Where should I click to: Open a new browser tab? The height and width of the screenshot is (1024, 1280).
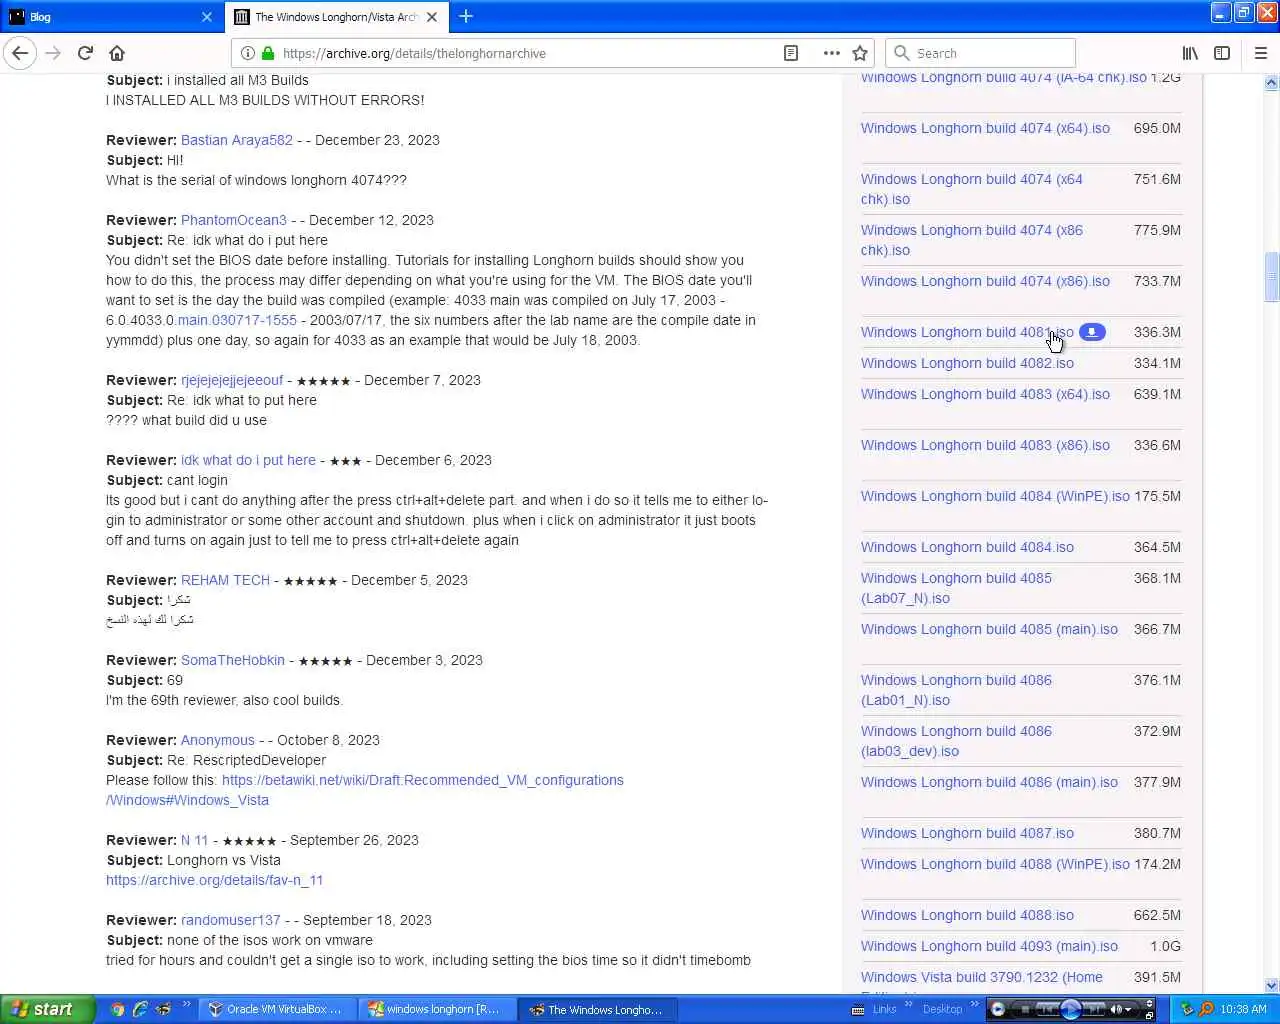466,16
